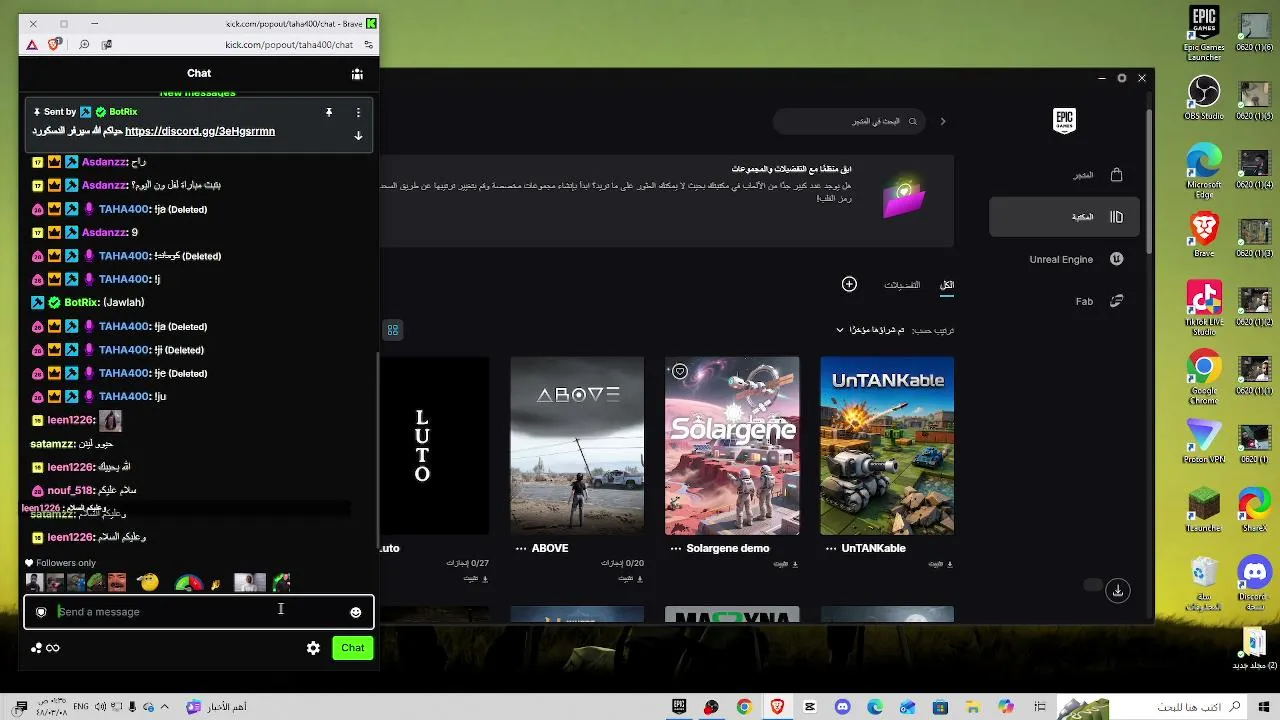Screen dimensions: 1280x720
Task: Open the BotRix username next to (Jawlah)
Action: tap(81, 302)
